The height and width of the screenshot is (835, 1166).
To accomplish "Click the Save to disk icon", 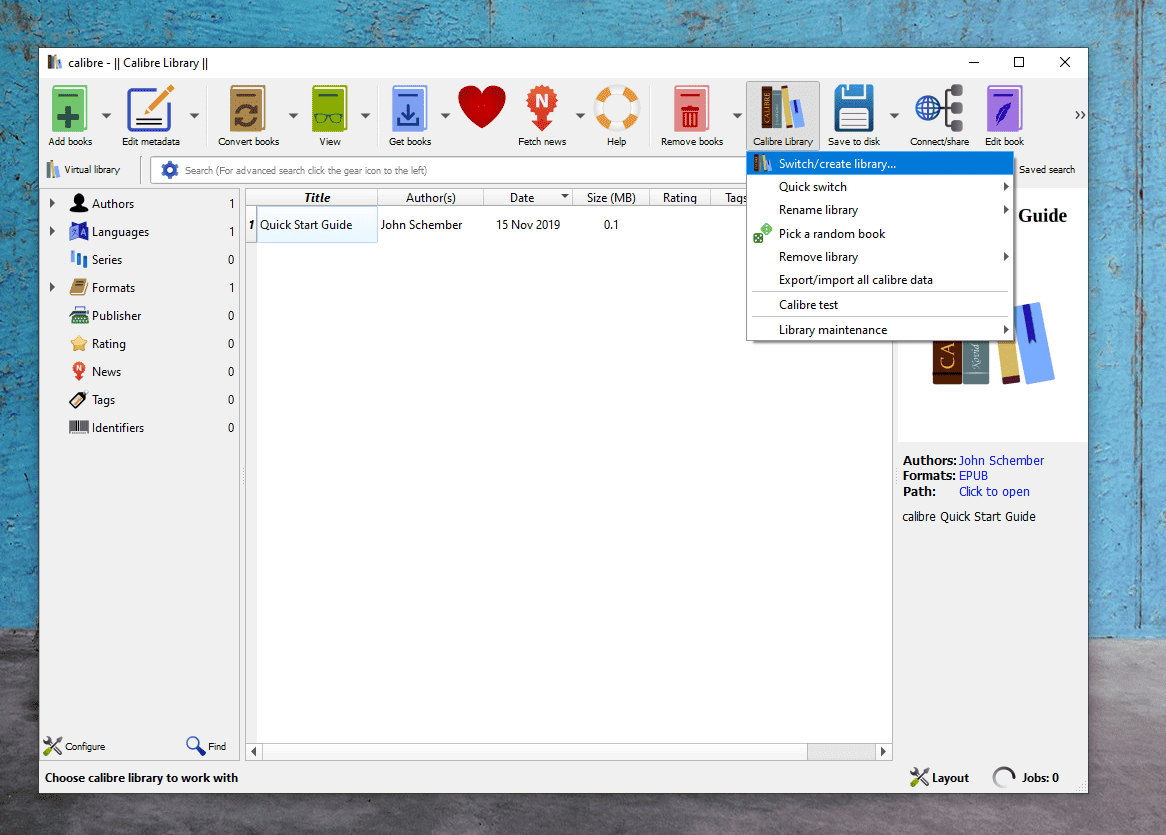I will [x=853, y=109].
